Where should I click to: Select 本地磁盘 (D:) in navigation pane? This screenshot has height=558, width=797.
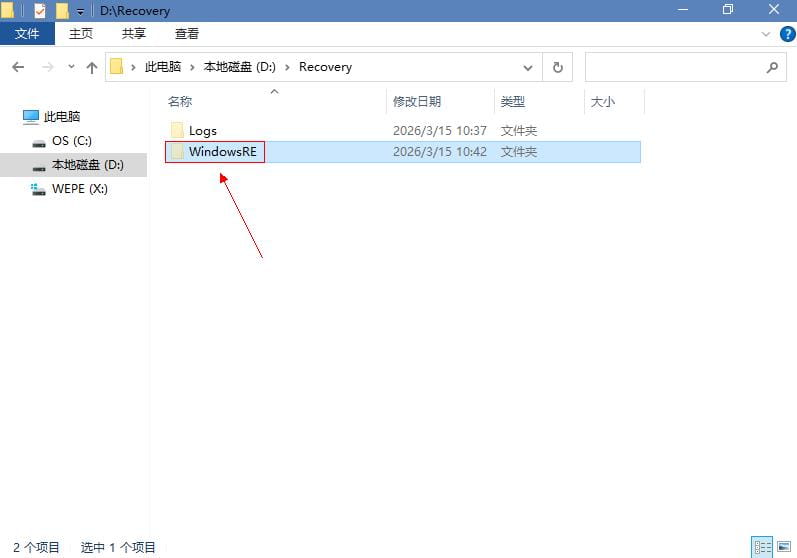click(88, 165)
